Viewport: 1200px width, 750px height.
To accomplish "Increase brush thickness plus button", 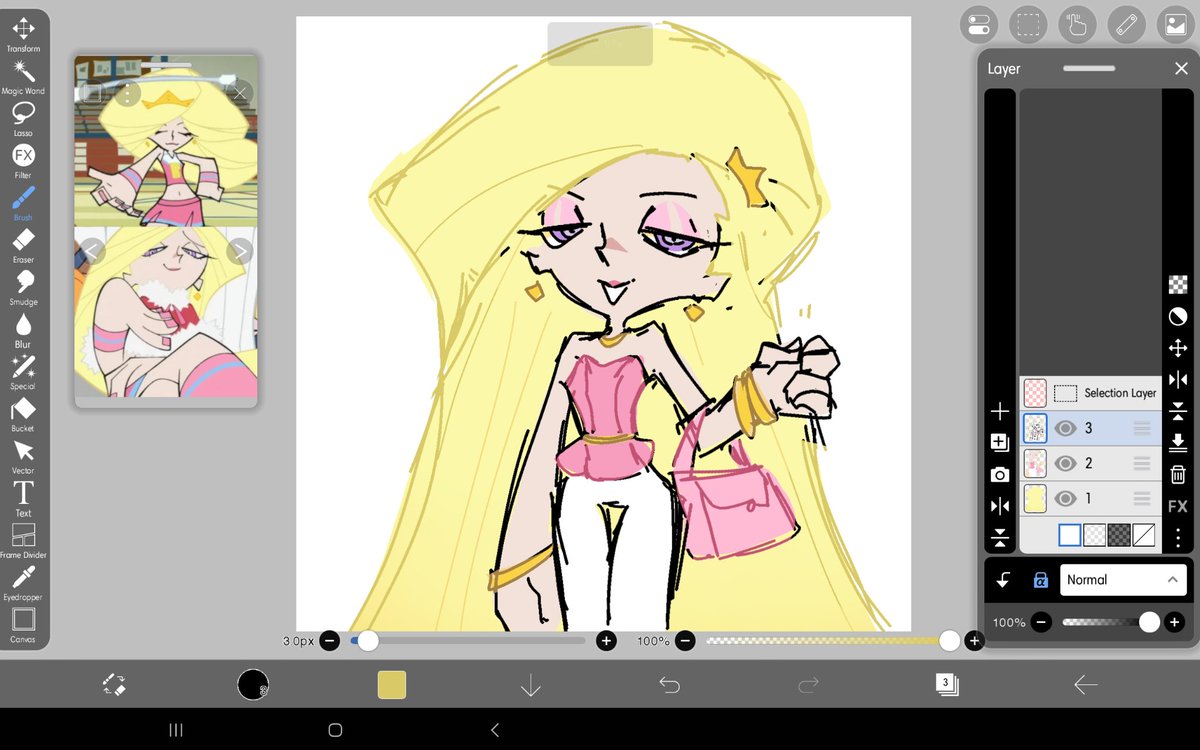I will point(606,641).
